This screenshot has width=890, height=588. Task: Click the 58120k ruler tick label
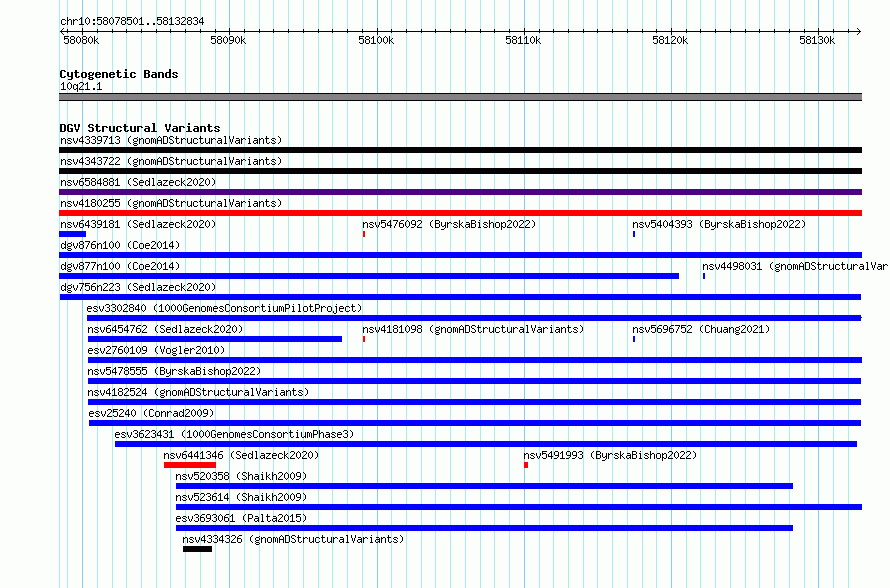click(670, 40)
